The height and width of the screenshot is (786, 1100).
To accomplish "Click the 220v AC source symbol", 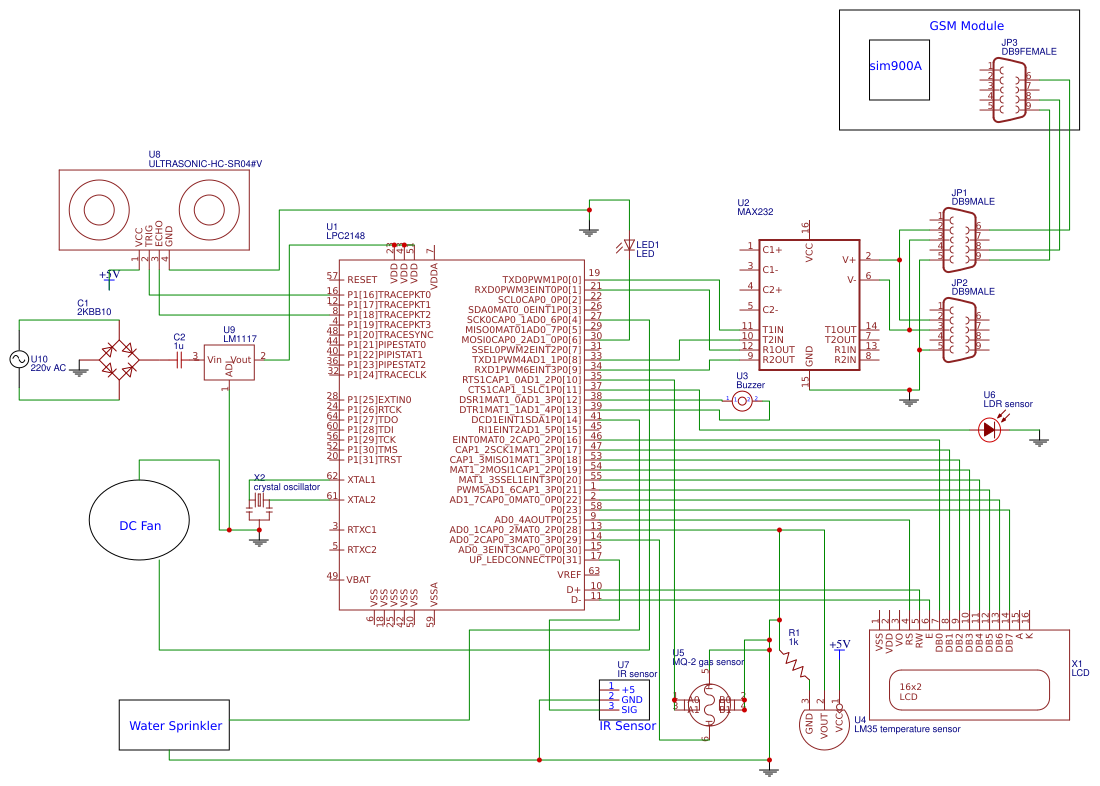I will pos(19,360).
